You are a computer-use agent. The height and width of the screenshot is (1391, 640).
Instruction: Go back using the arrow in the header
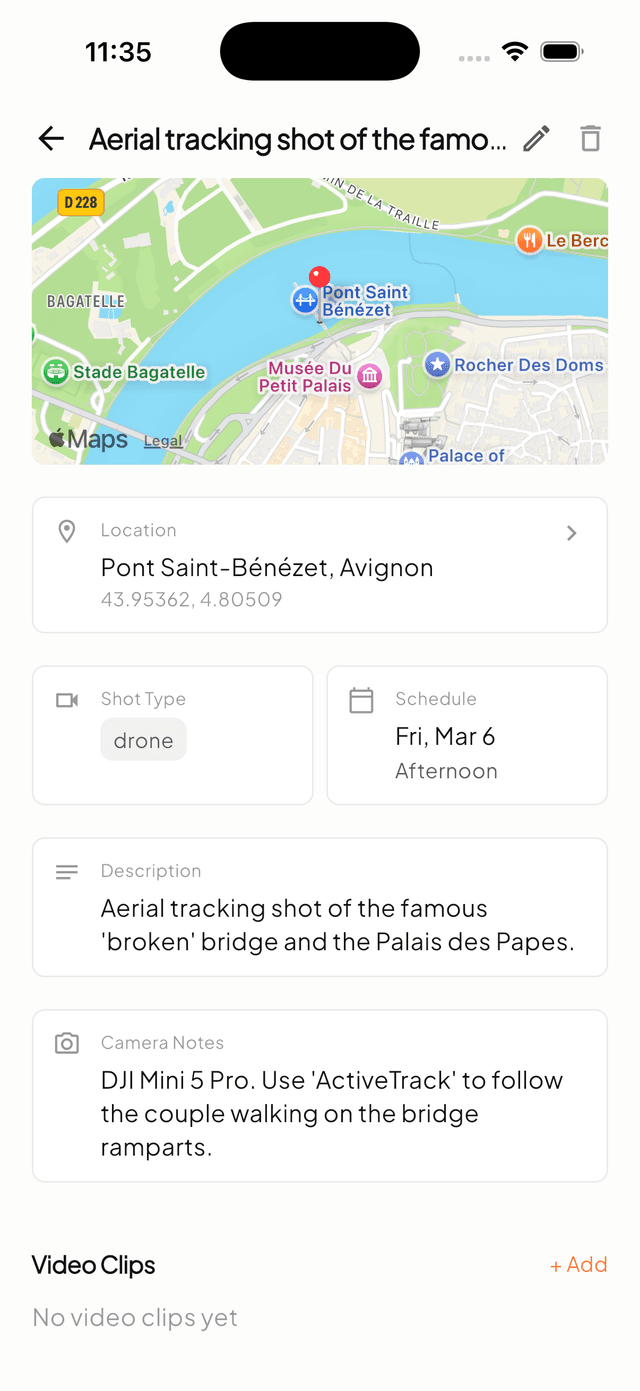50,139
